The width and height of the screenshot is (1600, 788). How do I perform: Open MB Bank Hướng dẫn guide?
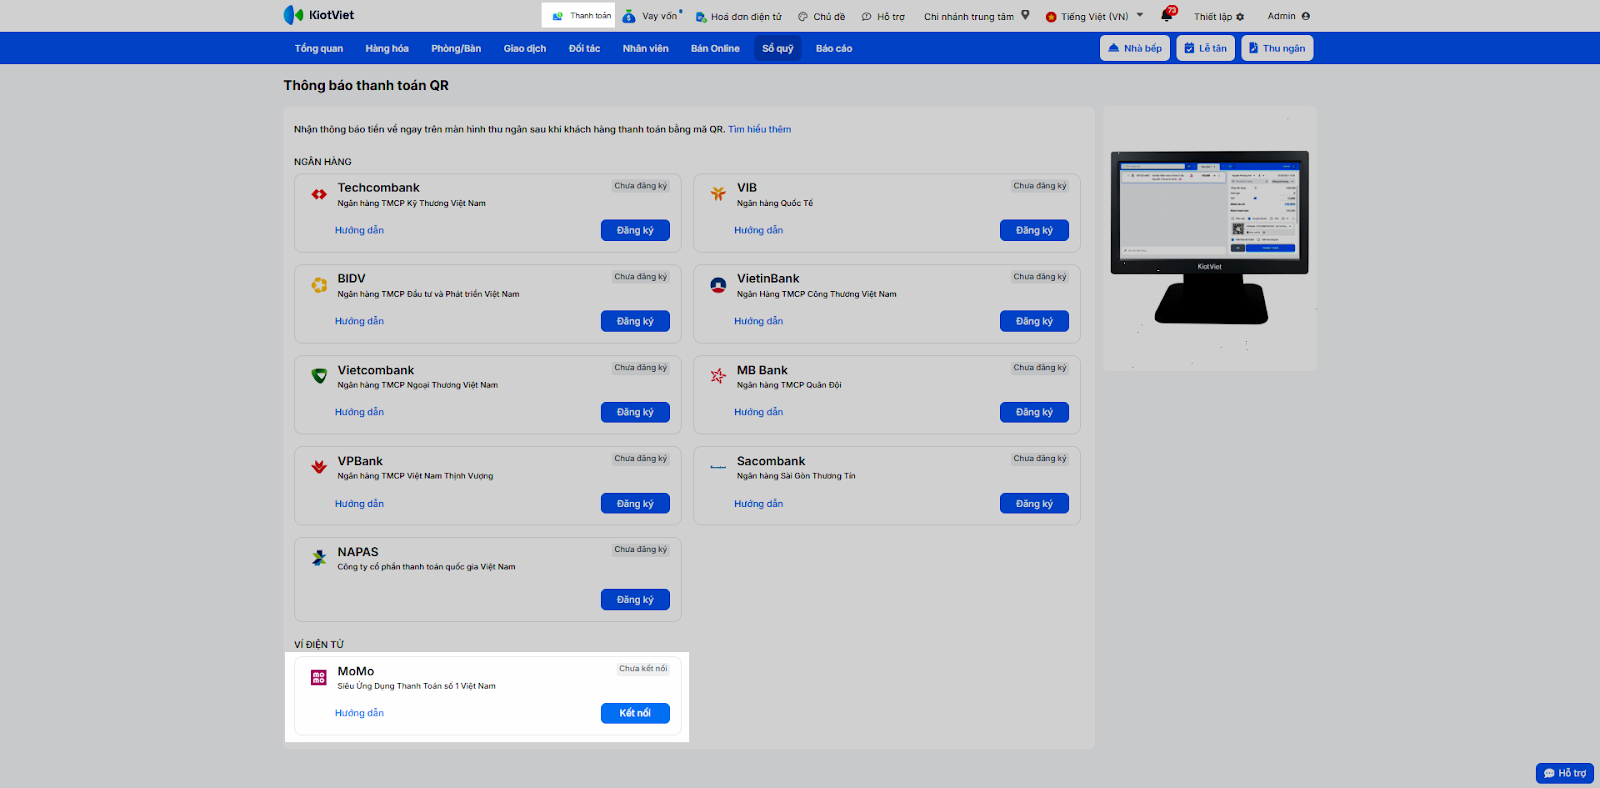click(758, 412)
